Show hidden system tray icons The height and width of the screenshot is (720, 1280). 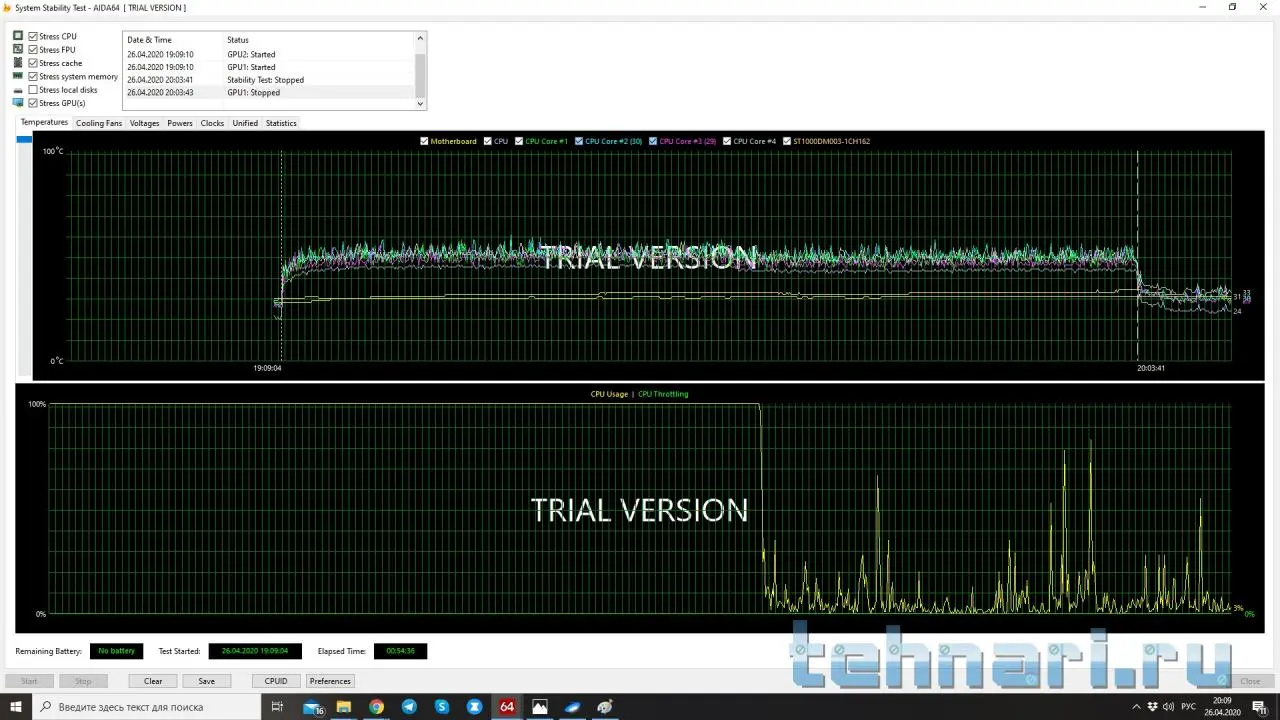tap(1137, 707)
